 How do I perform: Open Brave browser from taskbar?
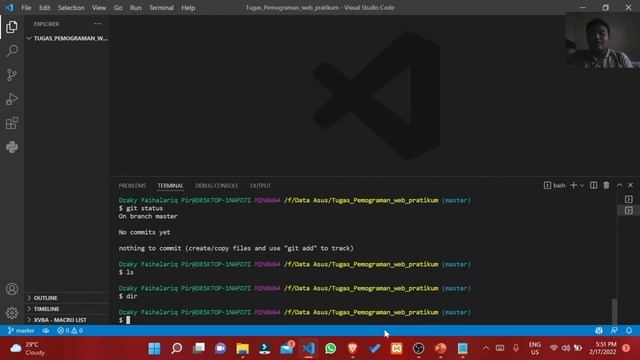[353, 349]
